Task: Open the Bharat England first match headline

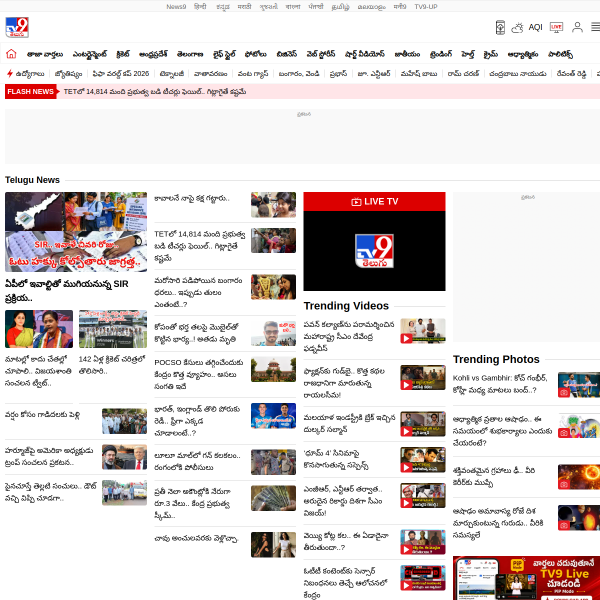Action: click(x=197, y=421)
